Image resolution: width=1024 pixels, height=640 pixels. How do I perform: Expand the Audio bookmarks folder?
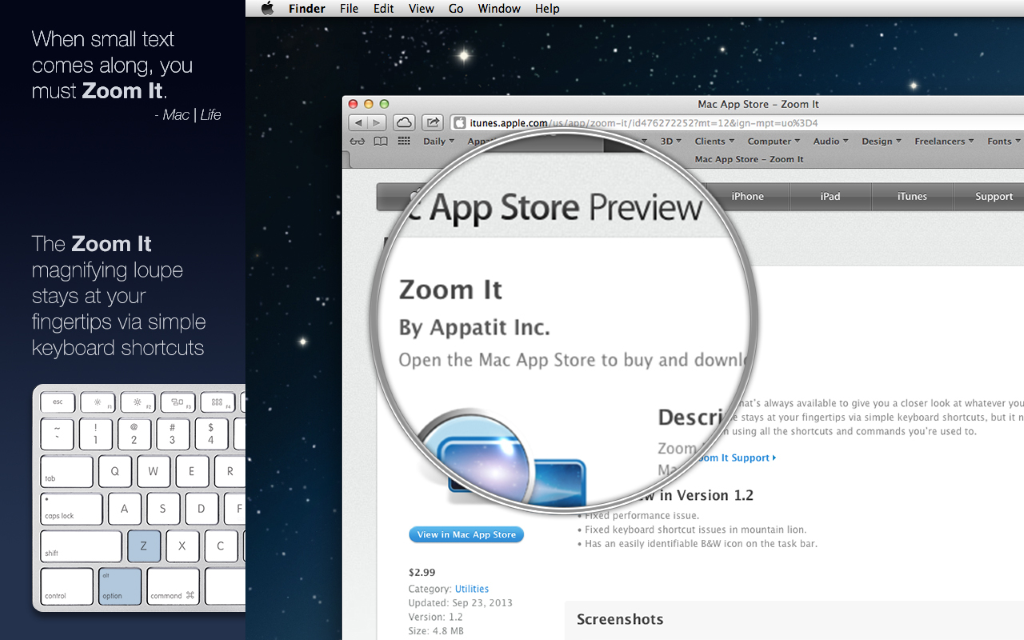point(831,141)
